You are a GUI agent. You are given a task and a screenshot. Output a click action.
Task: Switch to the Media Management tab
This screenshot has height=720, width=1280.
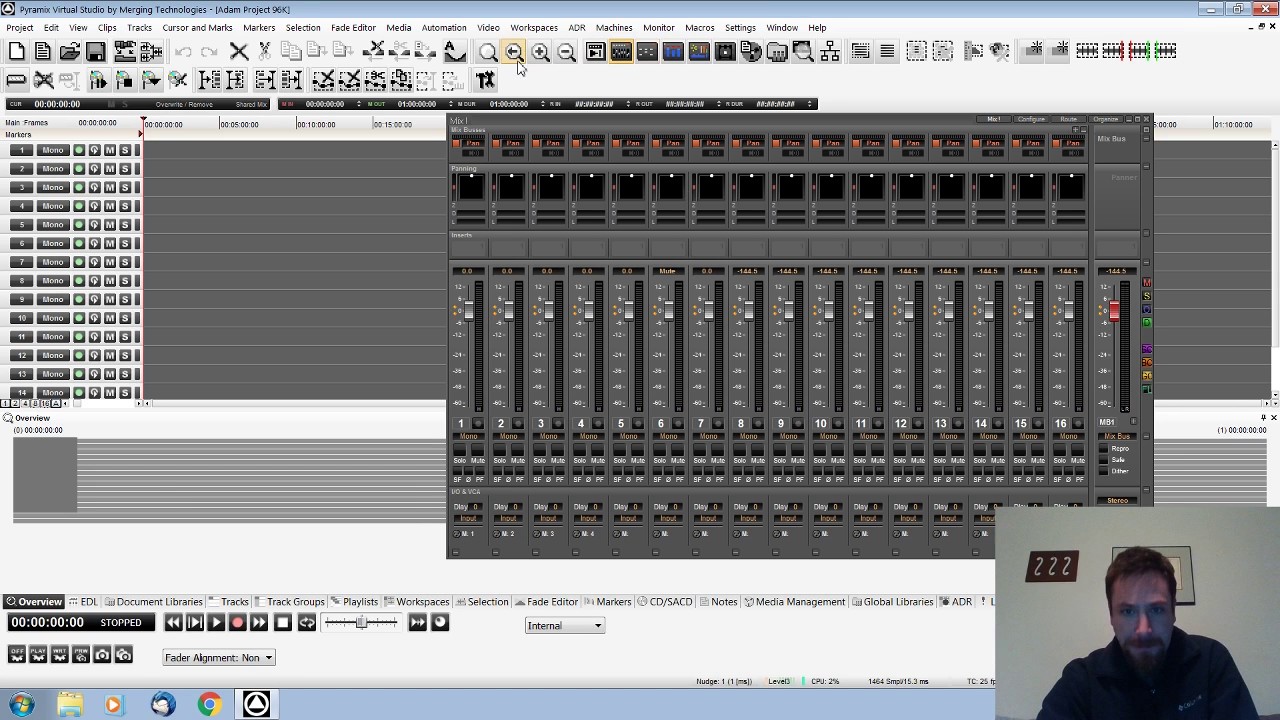[x=795, y=602]
